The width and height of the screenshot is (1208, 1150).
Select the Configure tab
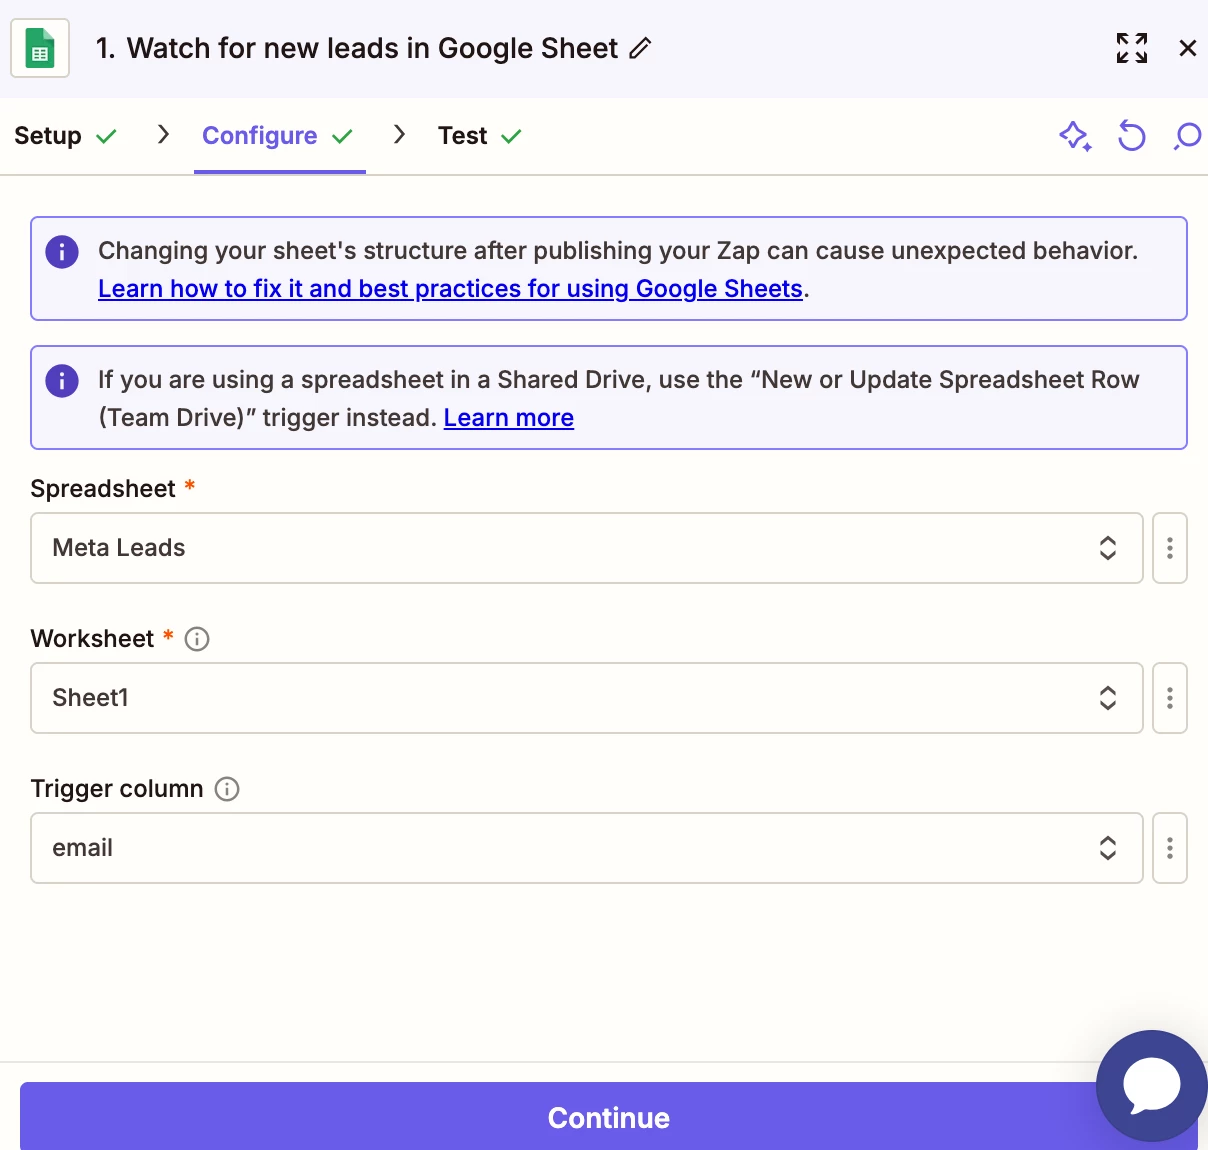pos(279,136)
